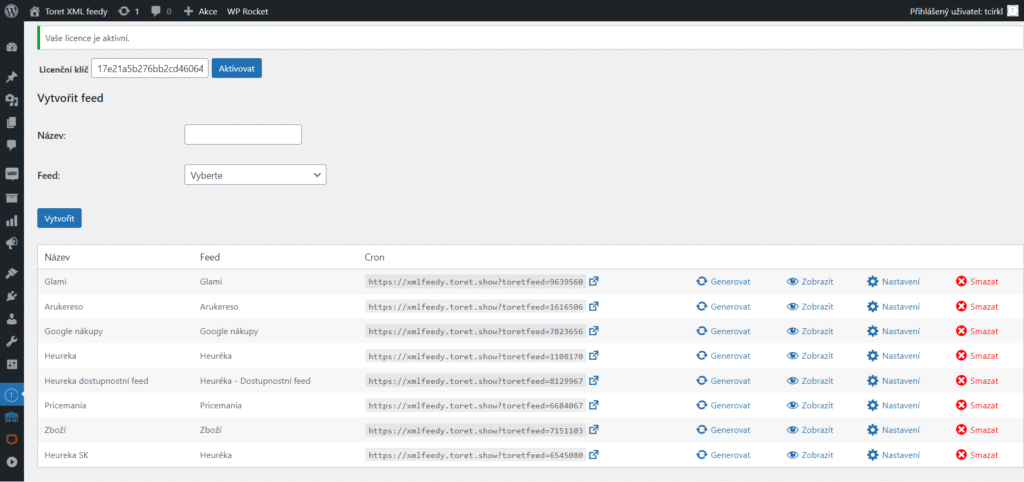Open 'Akce' new content menu
This screenshot has width=1024, height=482.
[200, 11]
